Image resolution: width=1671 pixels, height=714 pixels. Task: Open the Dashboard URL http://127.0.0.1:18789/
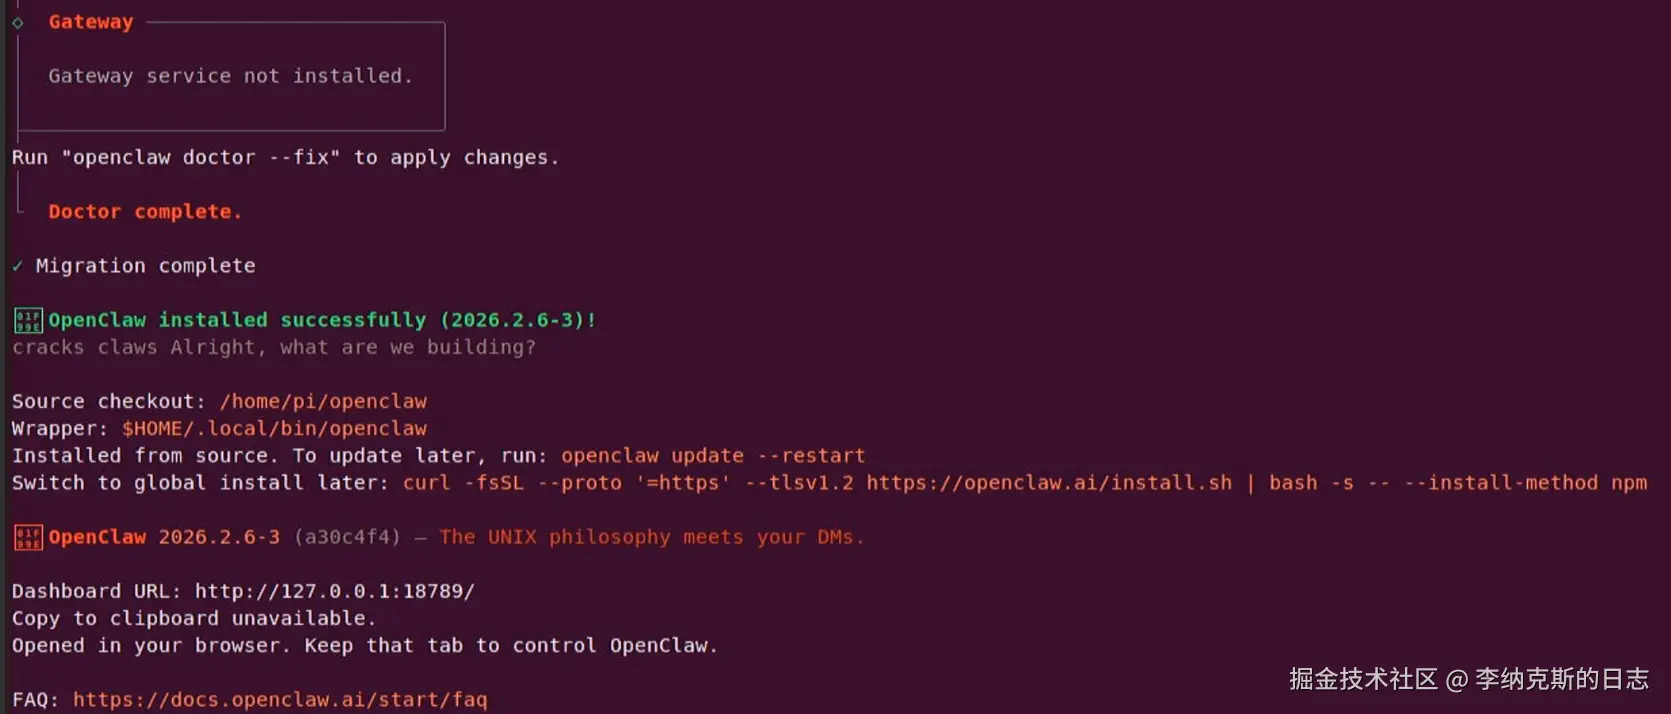(x=335, y=591)
